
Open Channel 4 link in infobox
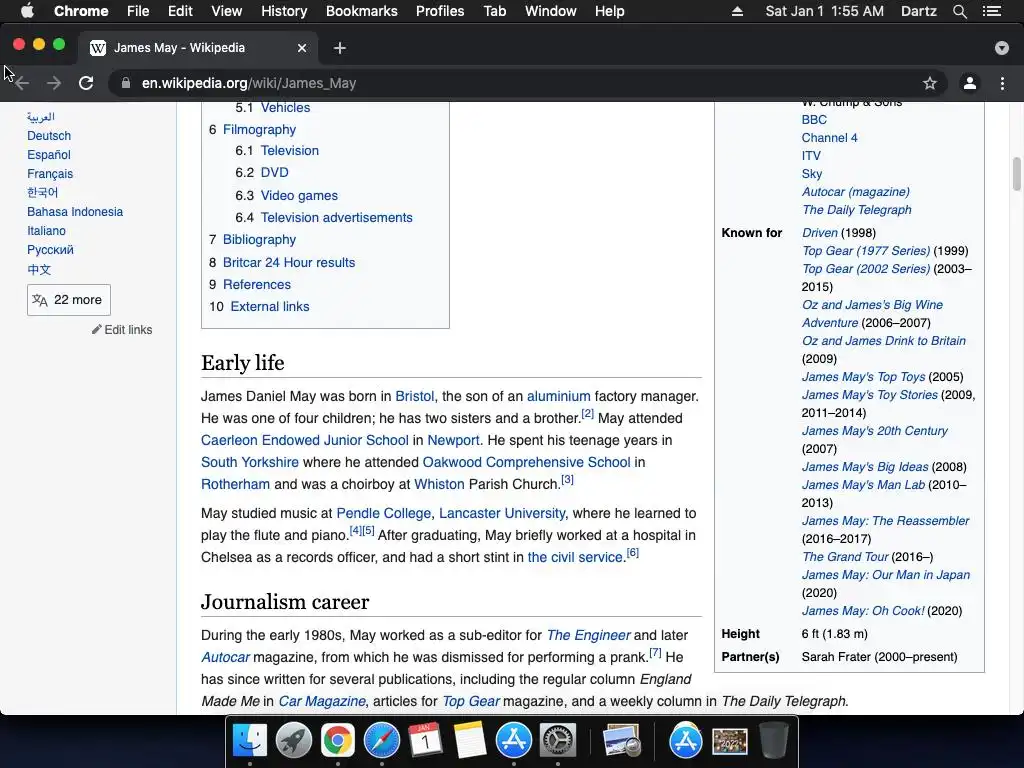829,138
